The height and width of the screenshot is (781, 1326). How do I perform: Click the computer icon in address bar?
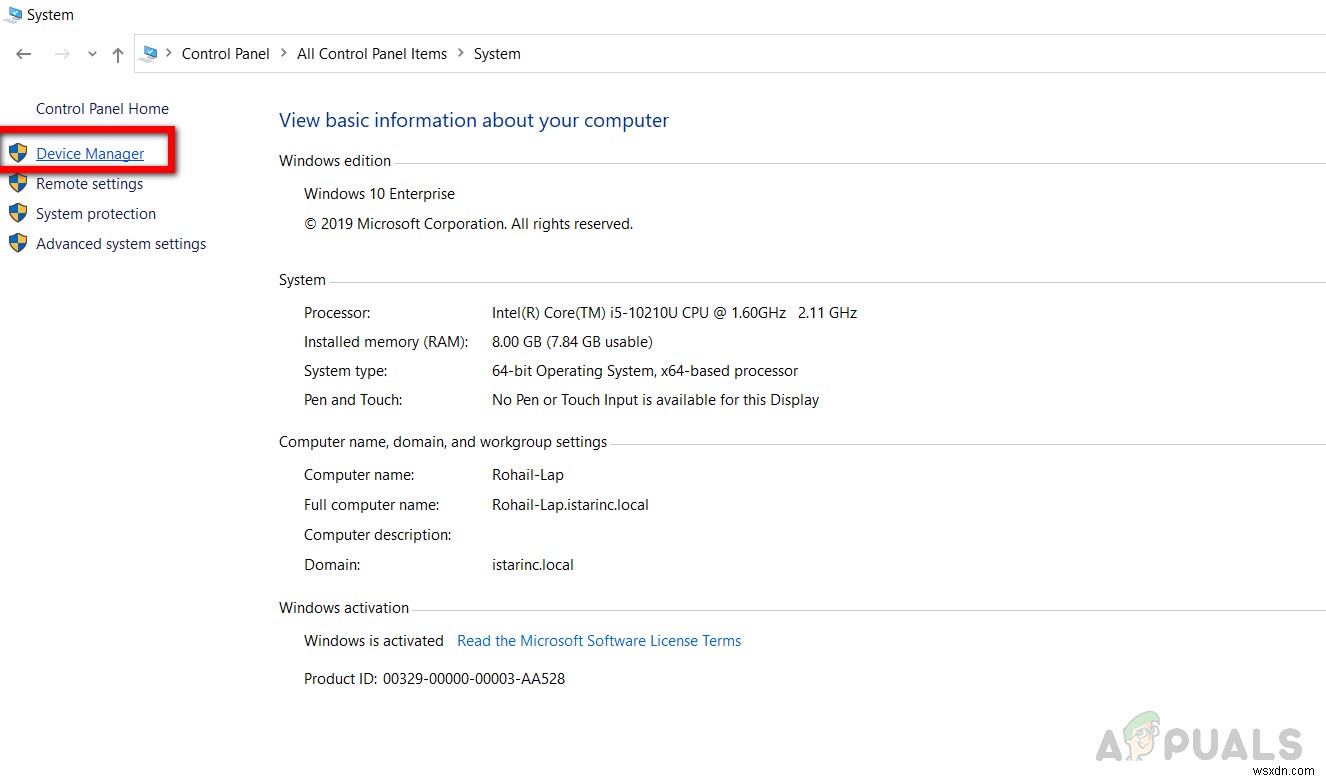point(150,54)
